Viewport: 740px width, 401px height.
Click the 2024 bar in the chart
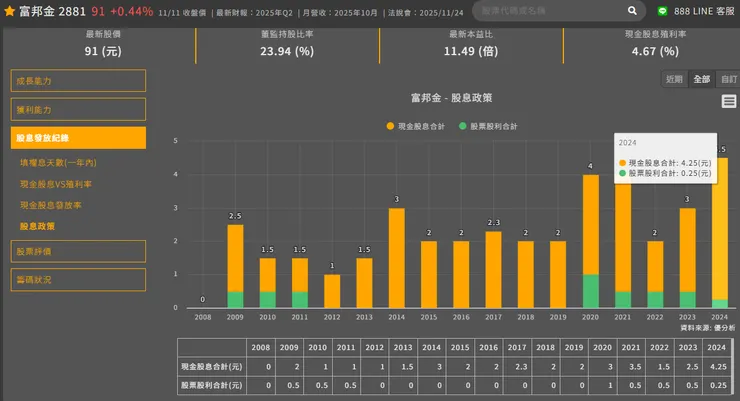tap(720, 233)
